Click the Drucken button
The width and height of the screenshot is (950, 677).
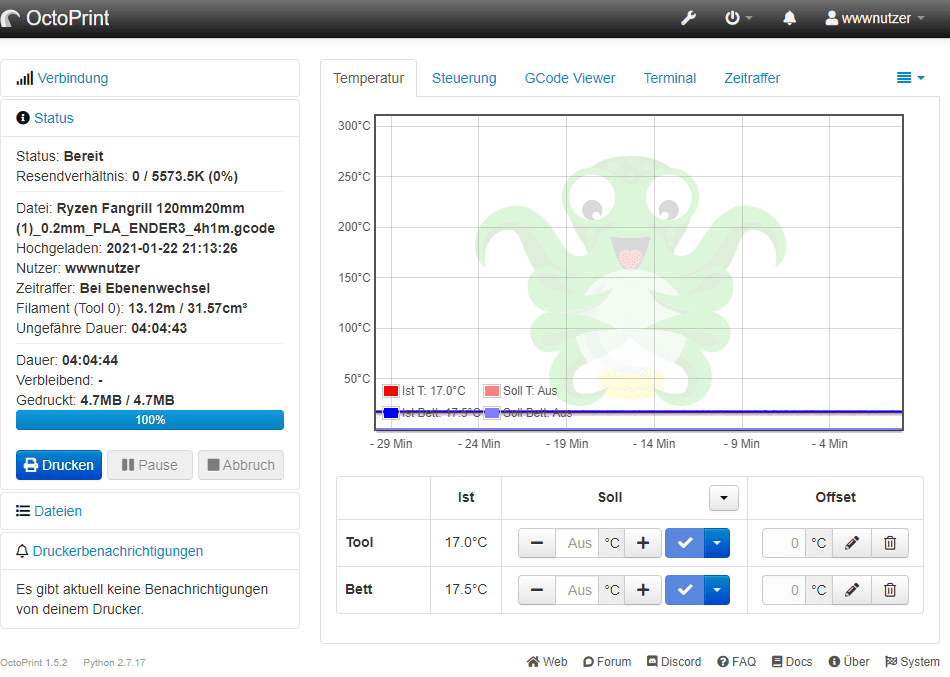point(59,465)
